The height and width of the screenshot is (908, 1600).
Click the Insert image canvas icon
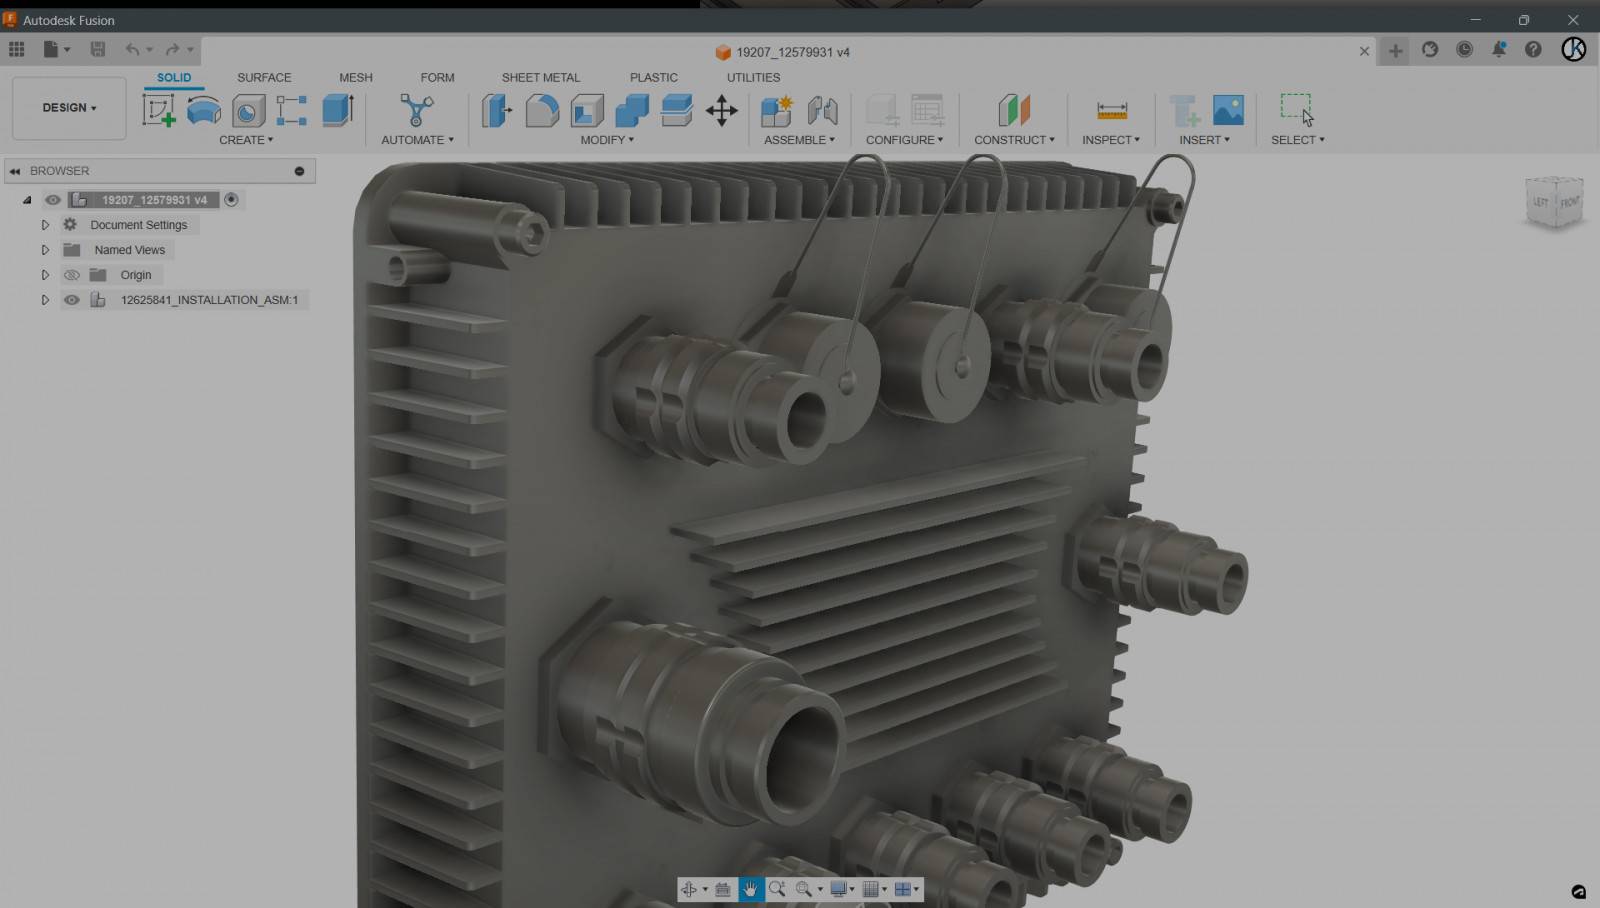(1228, 110)
